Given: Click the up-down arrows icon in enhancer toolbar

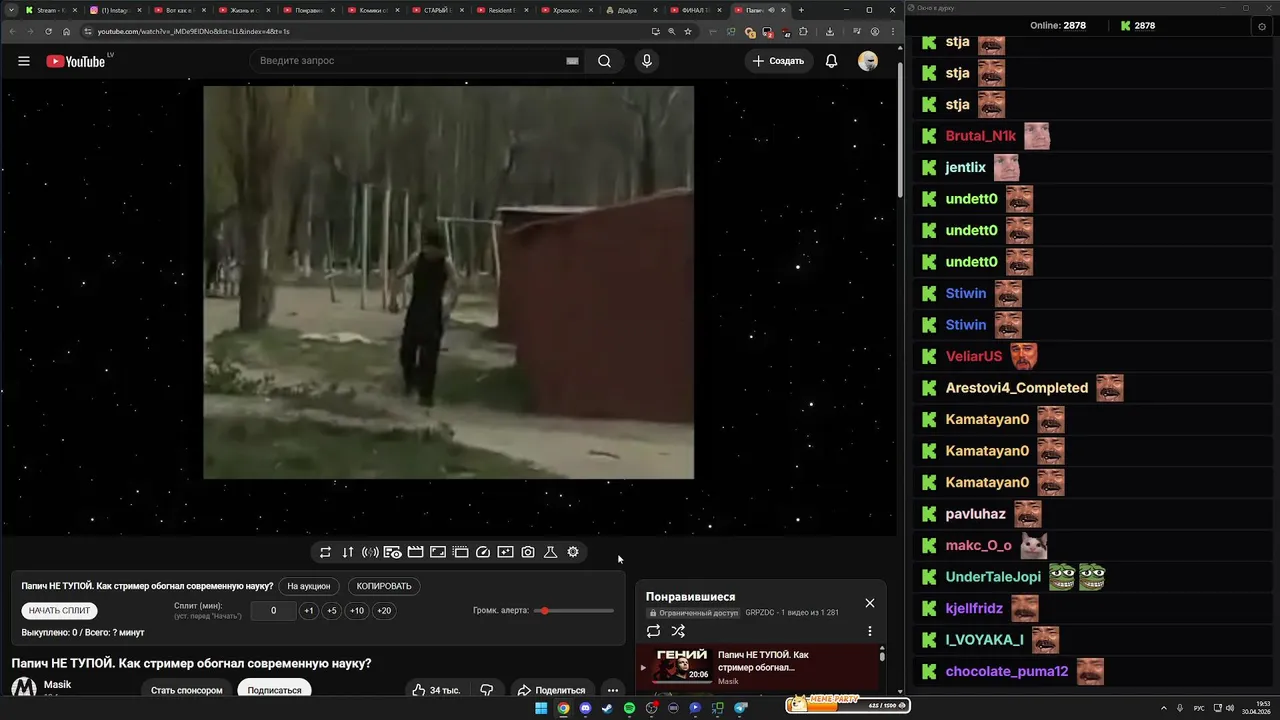Looking at the screenshot, I should [348, 552].
